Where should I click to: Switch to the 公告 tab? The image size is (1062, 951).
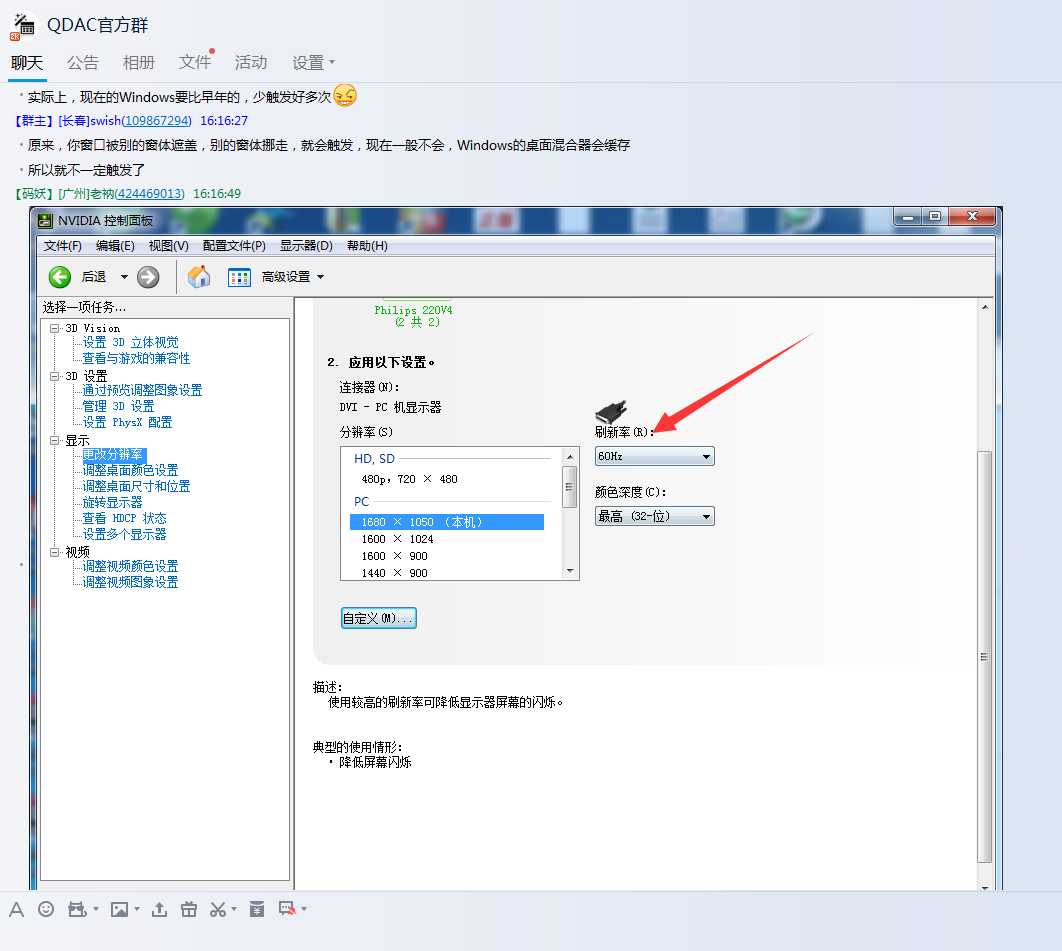[x=83, y=63]
